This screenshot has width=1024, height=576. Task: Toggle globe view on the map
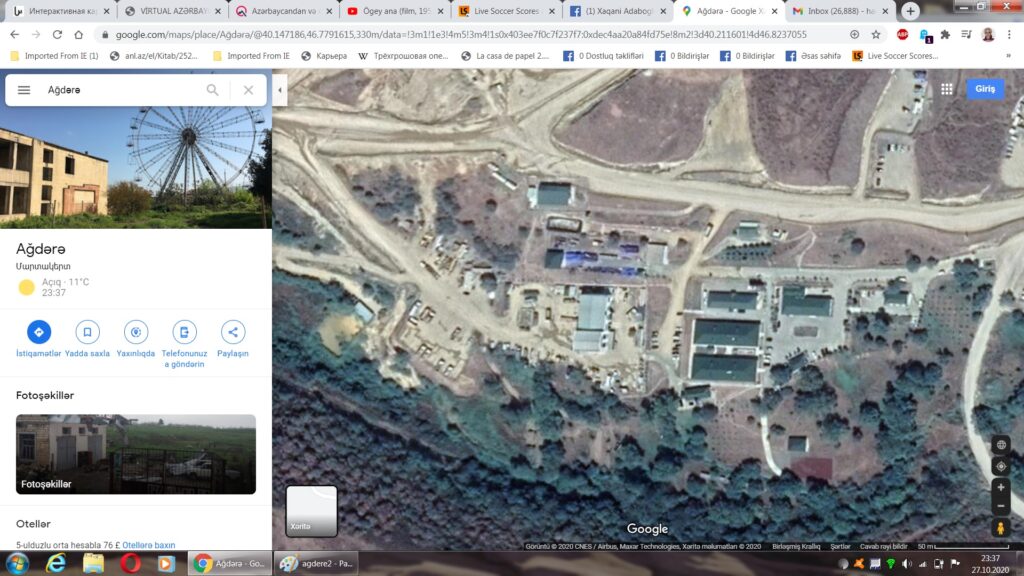pyautogui.click(x=1000, y=445)
